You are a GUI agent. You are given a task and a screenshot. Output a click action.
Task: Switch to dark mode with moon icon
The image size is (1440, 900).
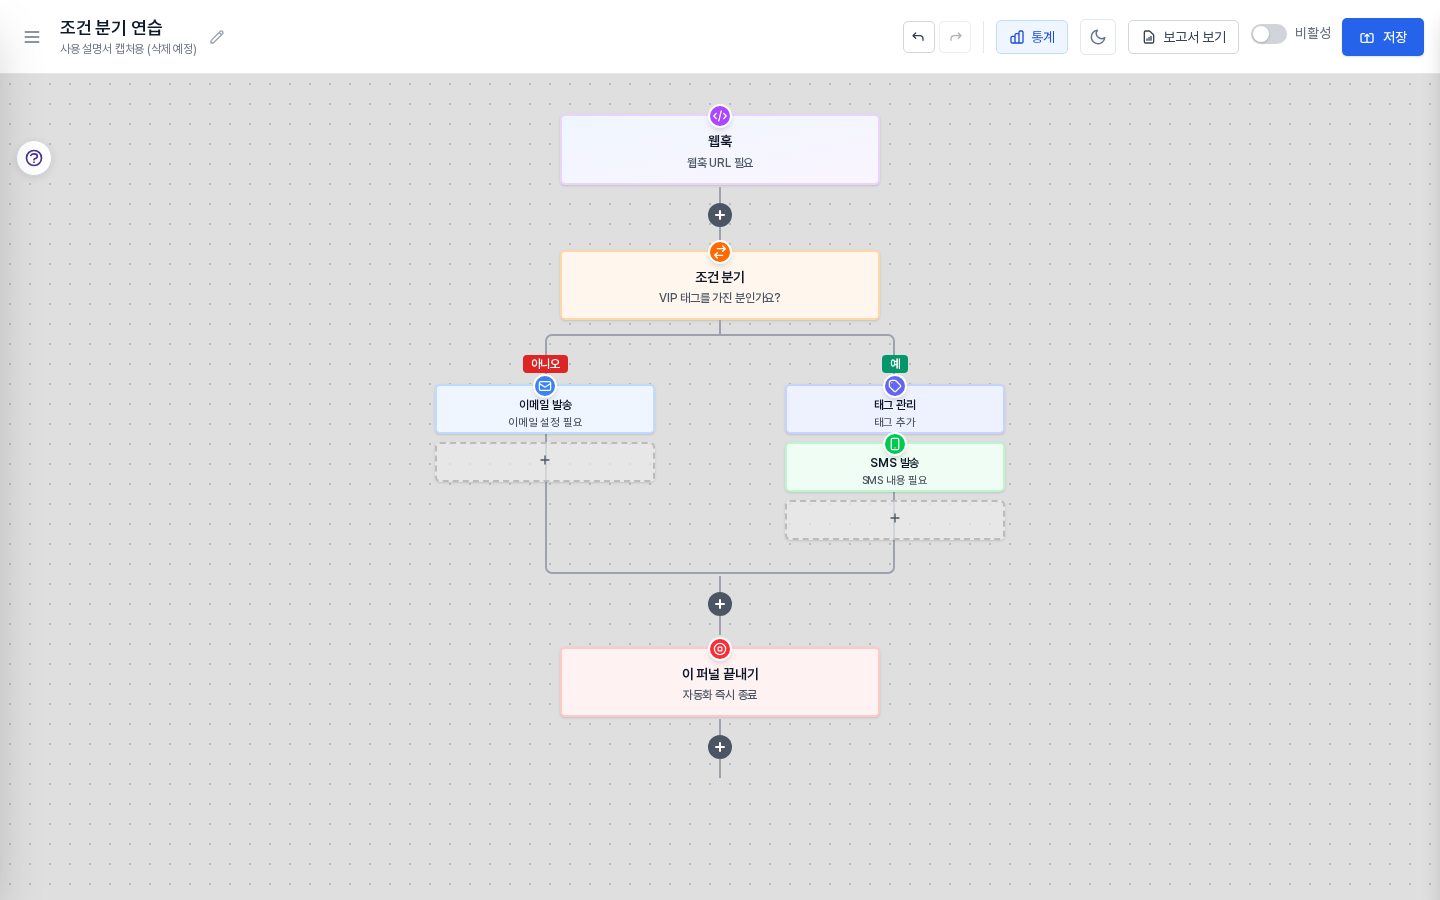click(x=1098, y=37)
